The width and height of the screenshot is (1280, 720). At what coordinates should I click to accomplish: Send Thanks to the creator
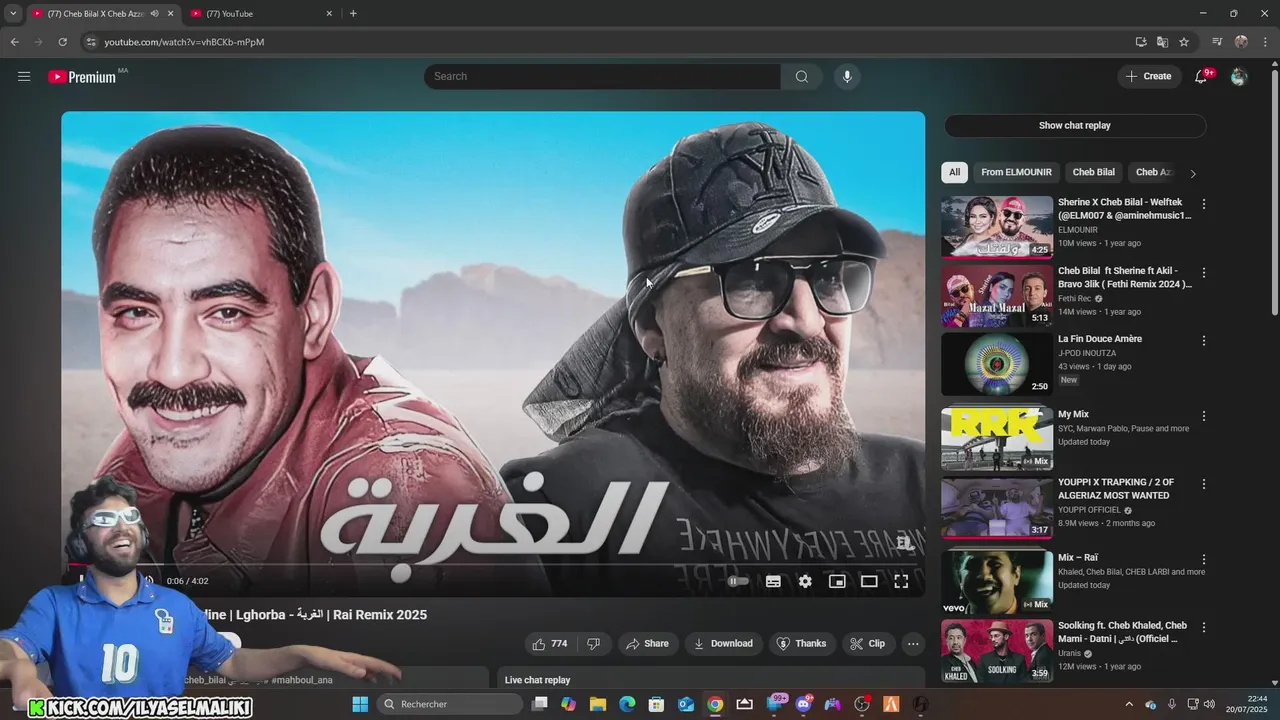[802, 643]
